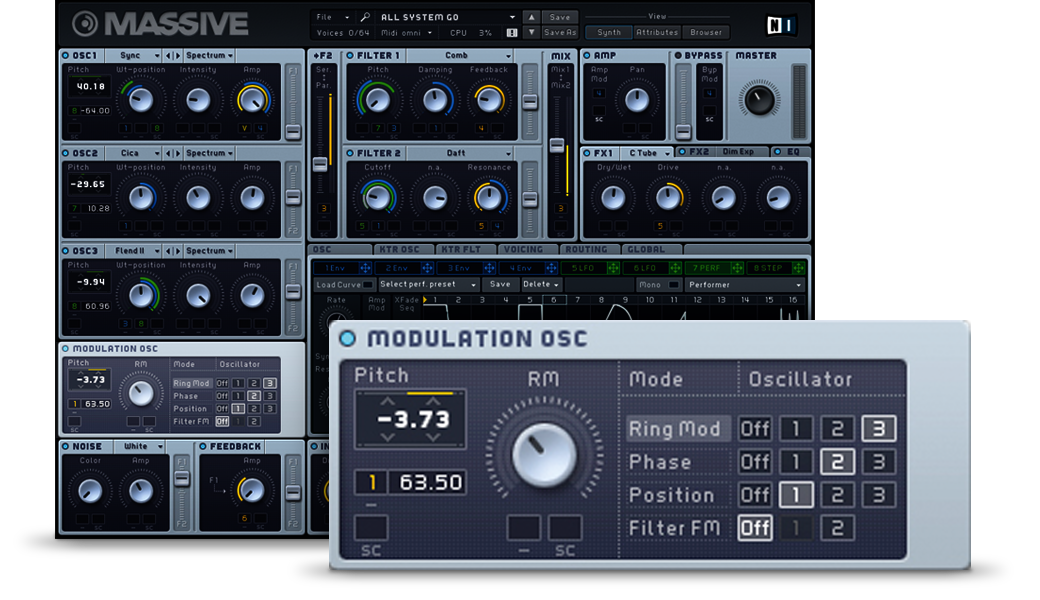Switch to the Attributes view tab

[x=657, y=32]
